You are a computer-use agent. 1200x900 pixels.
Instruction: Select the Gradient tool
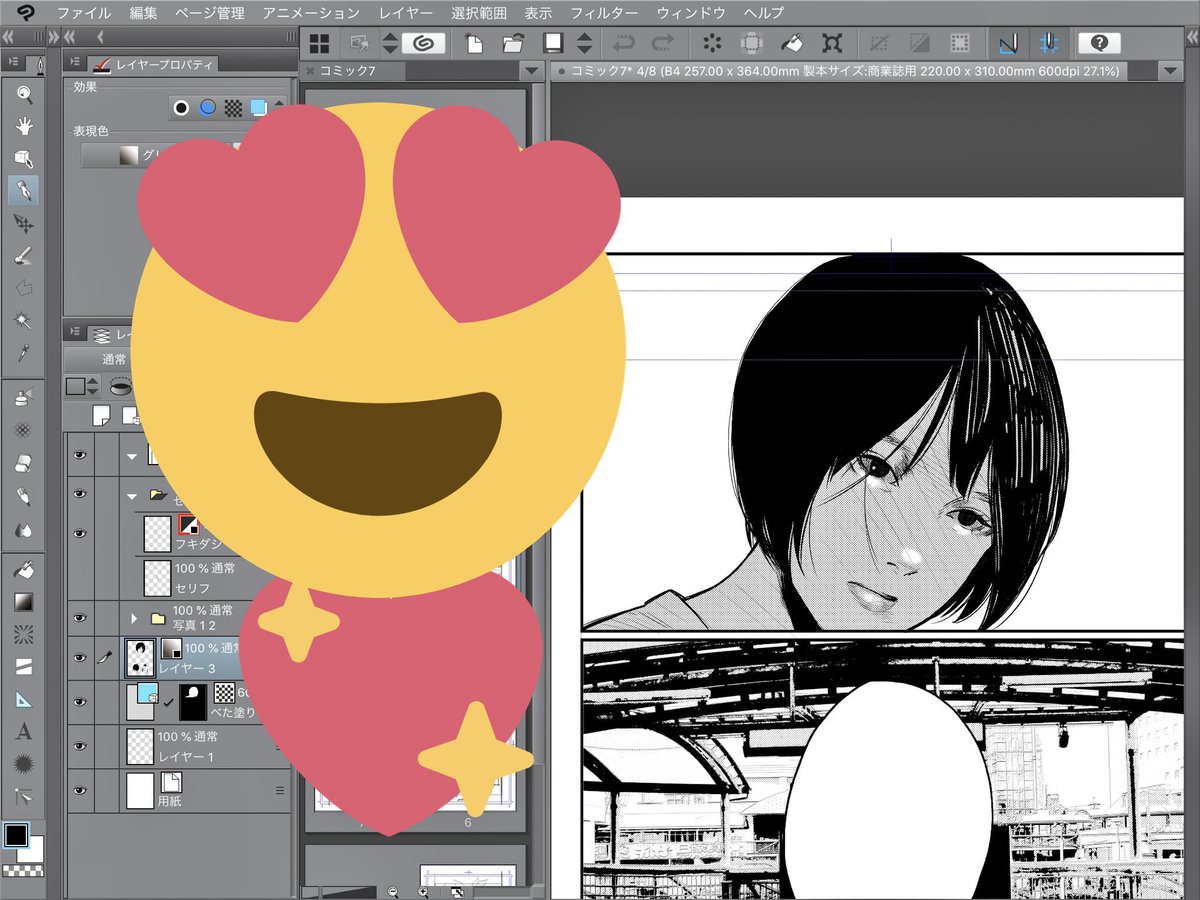pyautogui.click(x=24, y=602)
